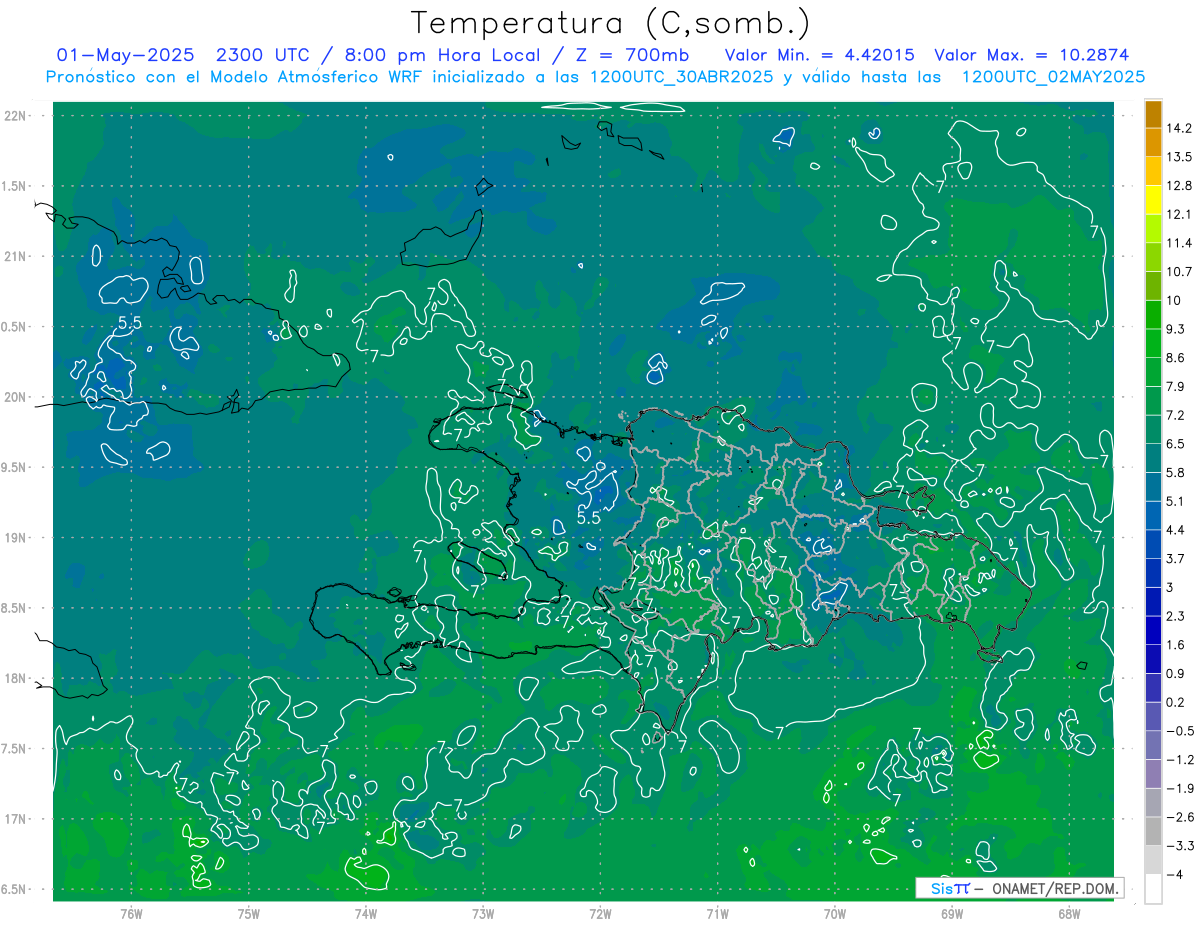Click the "11.4" colorbar value

click(x=1179, y=244)
